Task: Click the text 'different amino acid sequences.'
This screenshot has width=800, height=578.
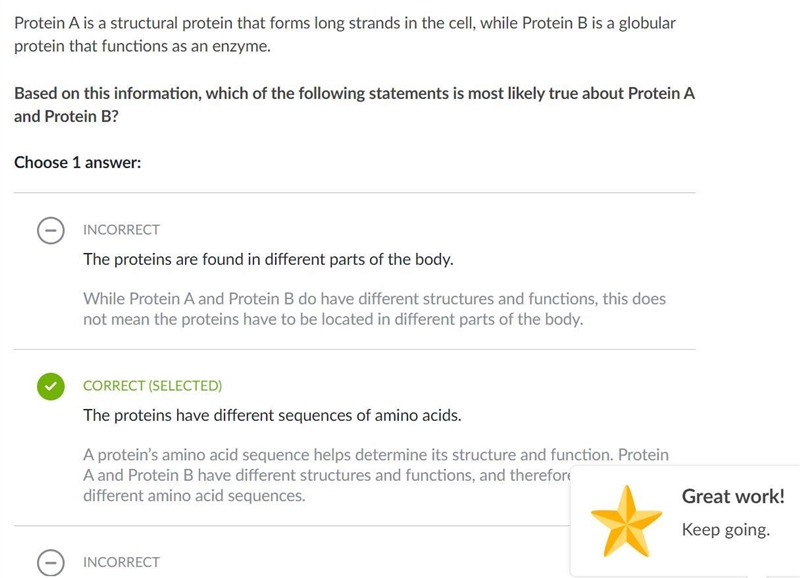Action: [194, 496]
